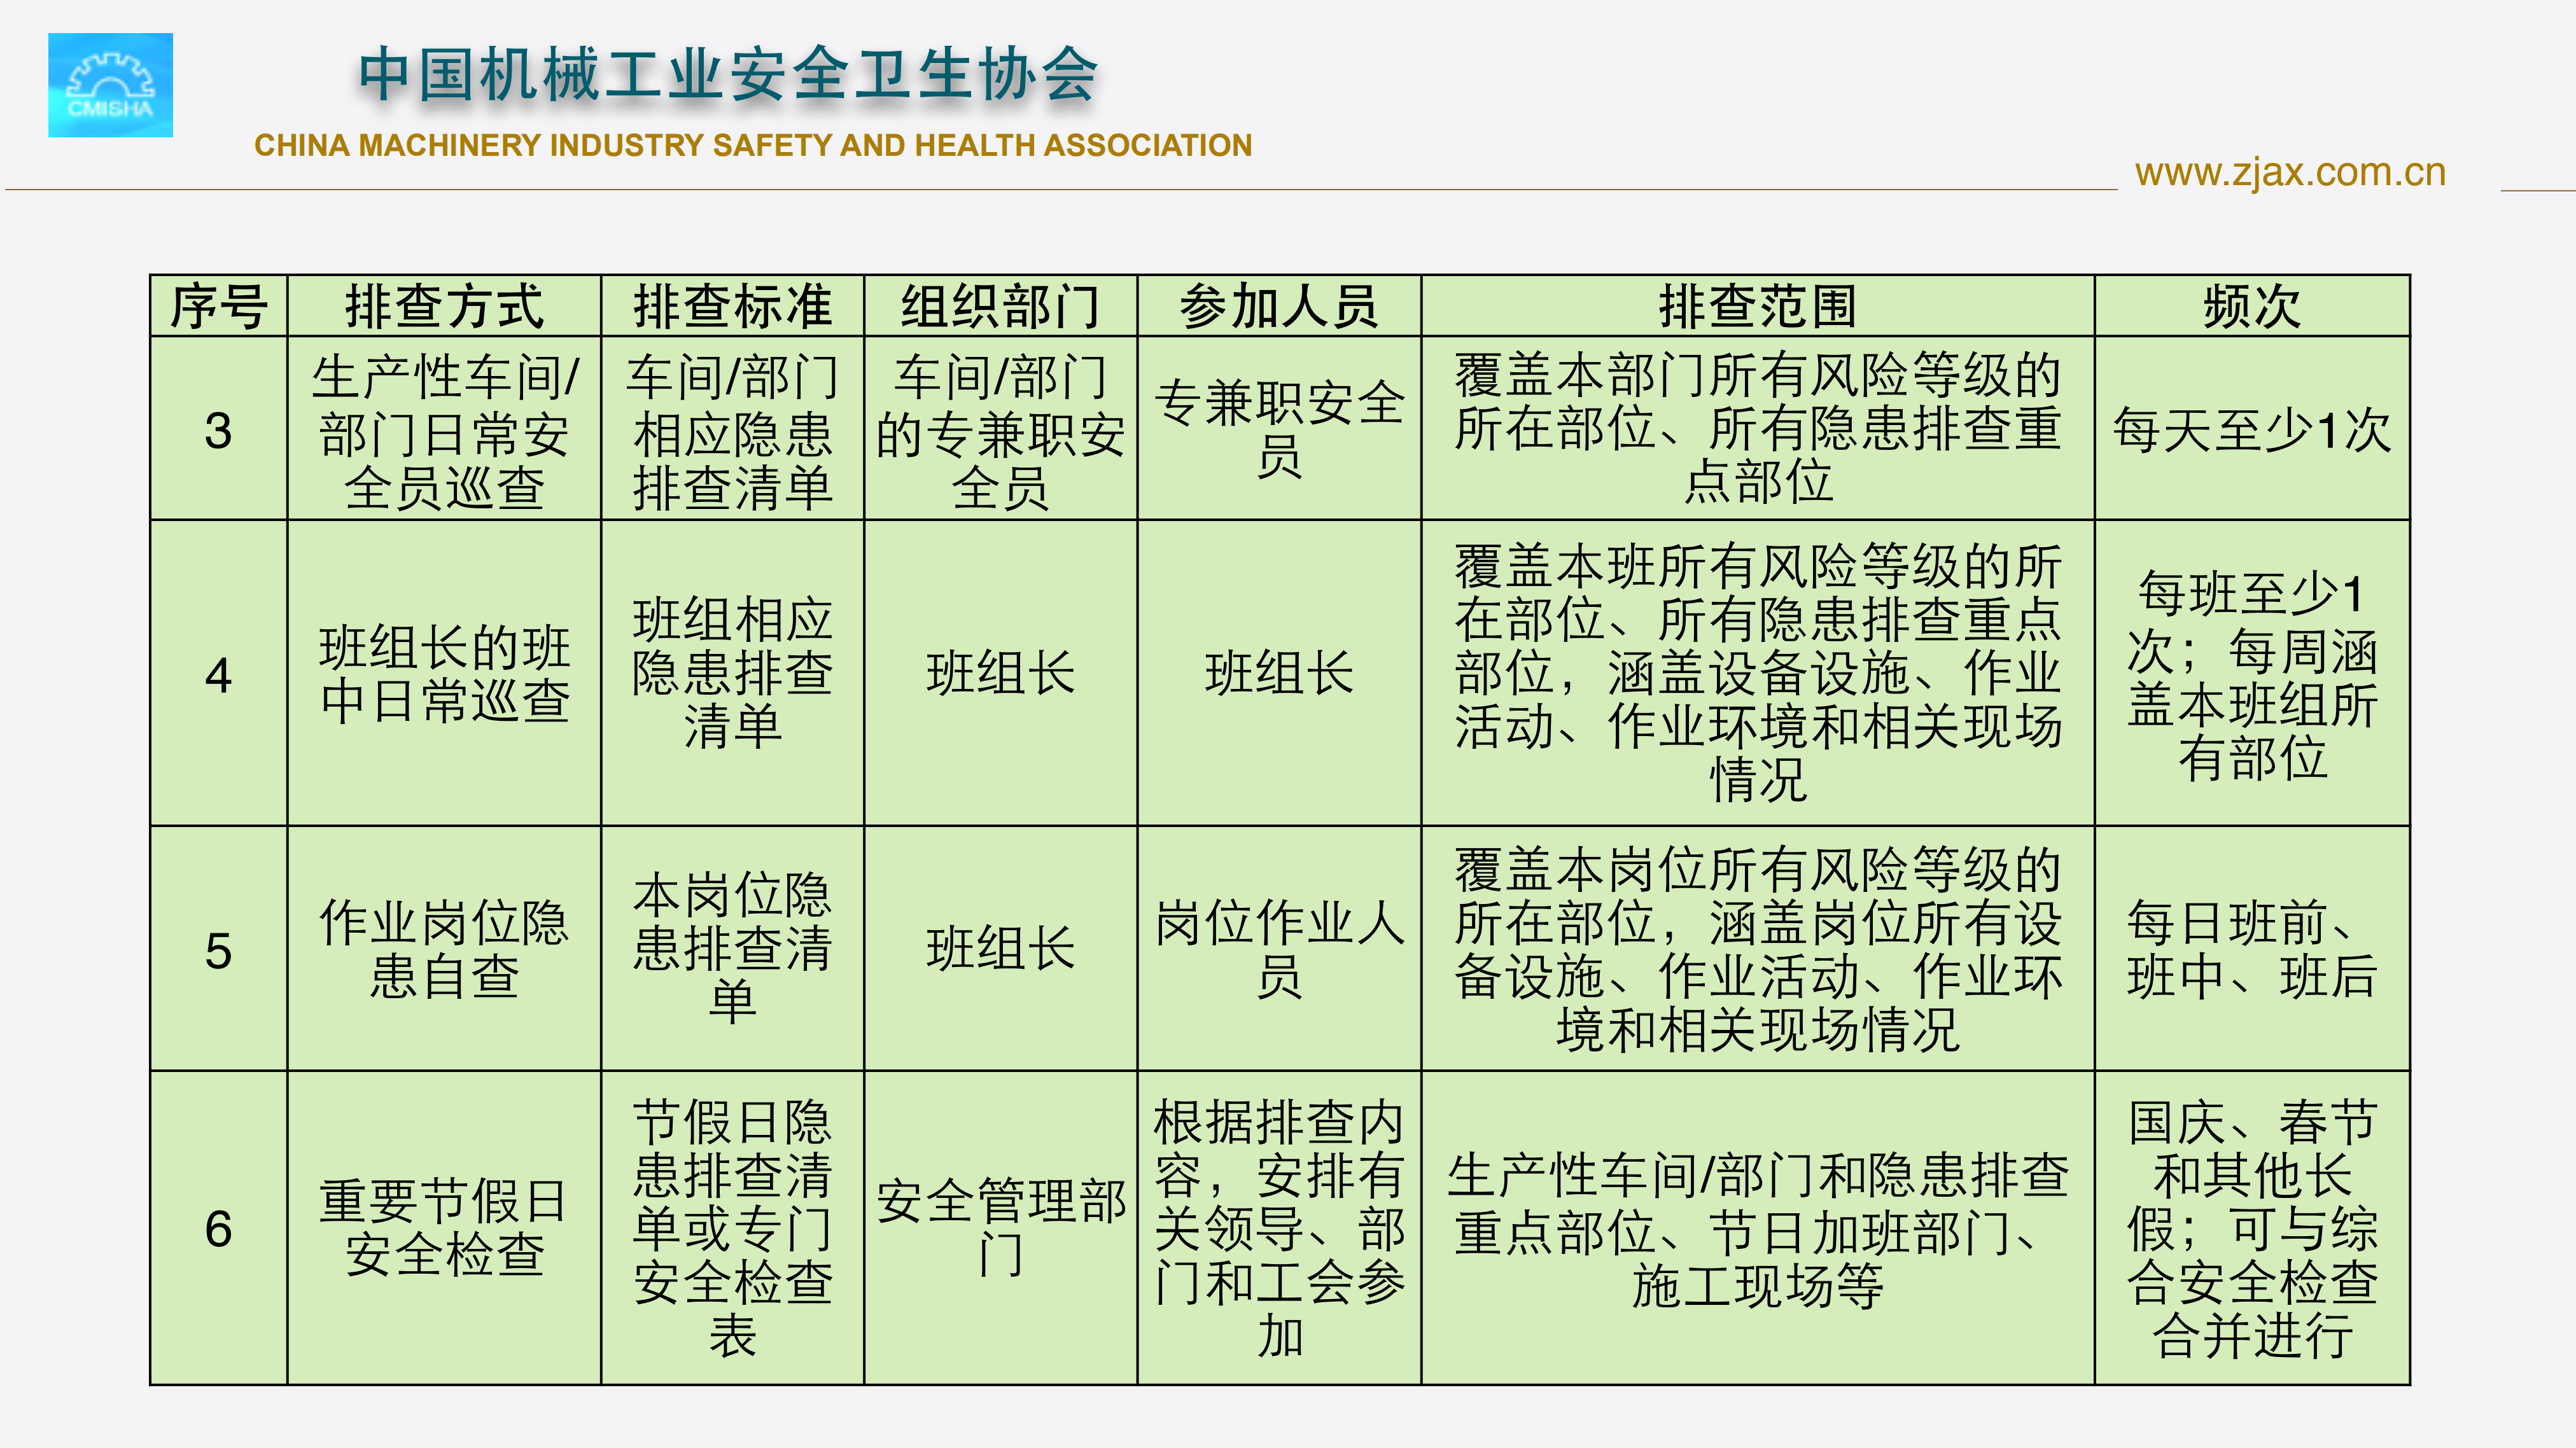Click cell 班组相应隐患排查清单
2576x1448 pixels.
click(x=732, y=673)
